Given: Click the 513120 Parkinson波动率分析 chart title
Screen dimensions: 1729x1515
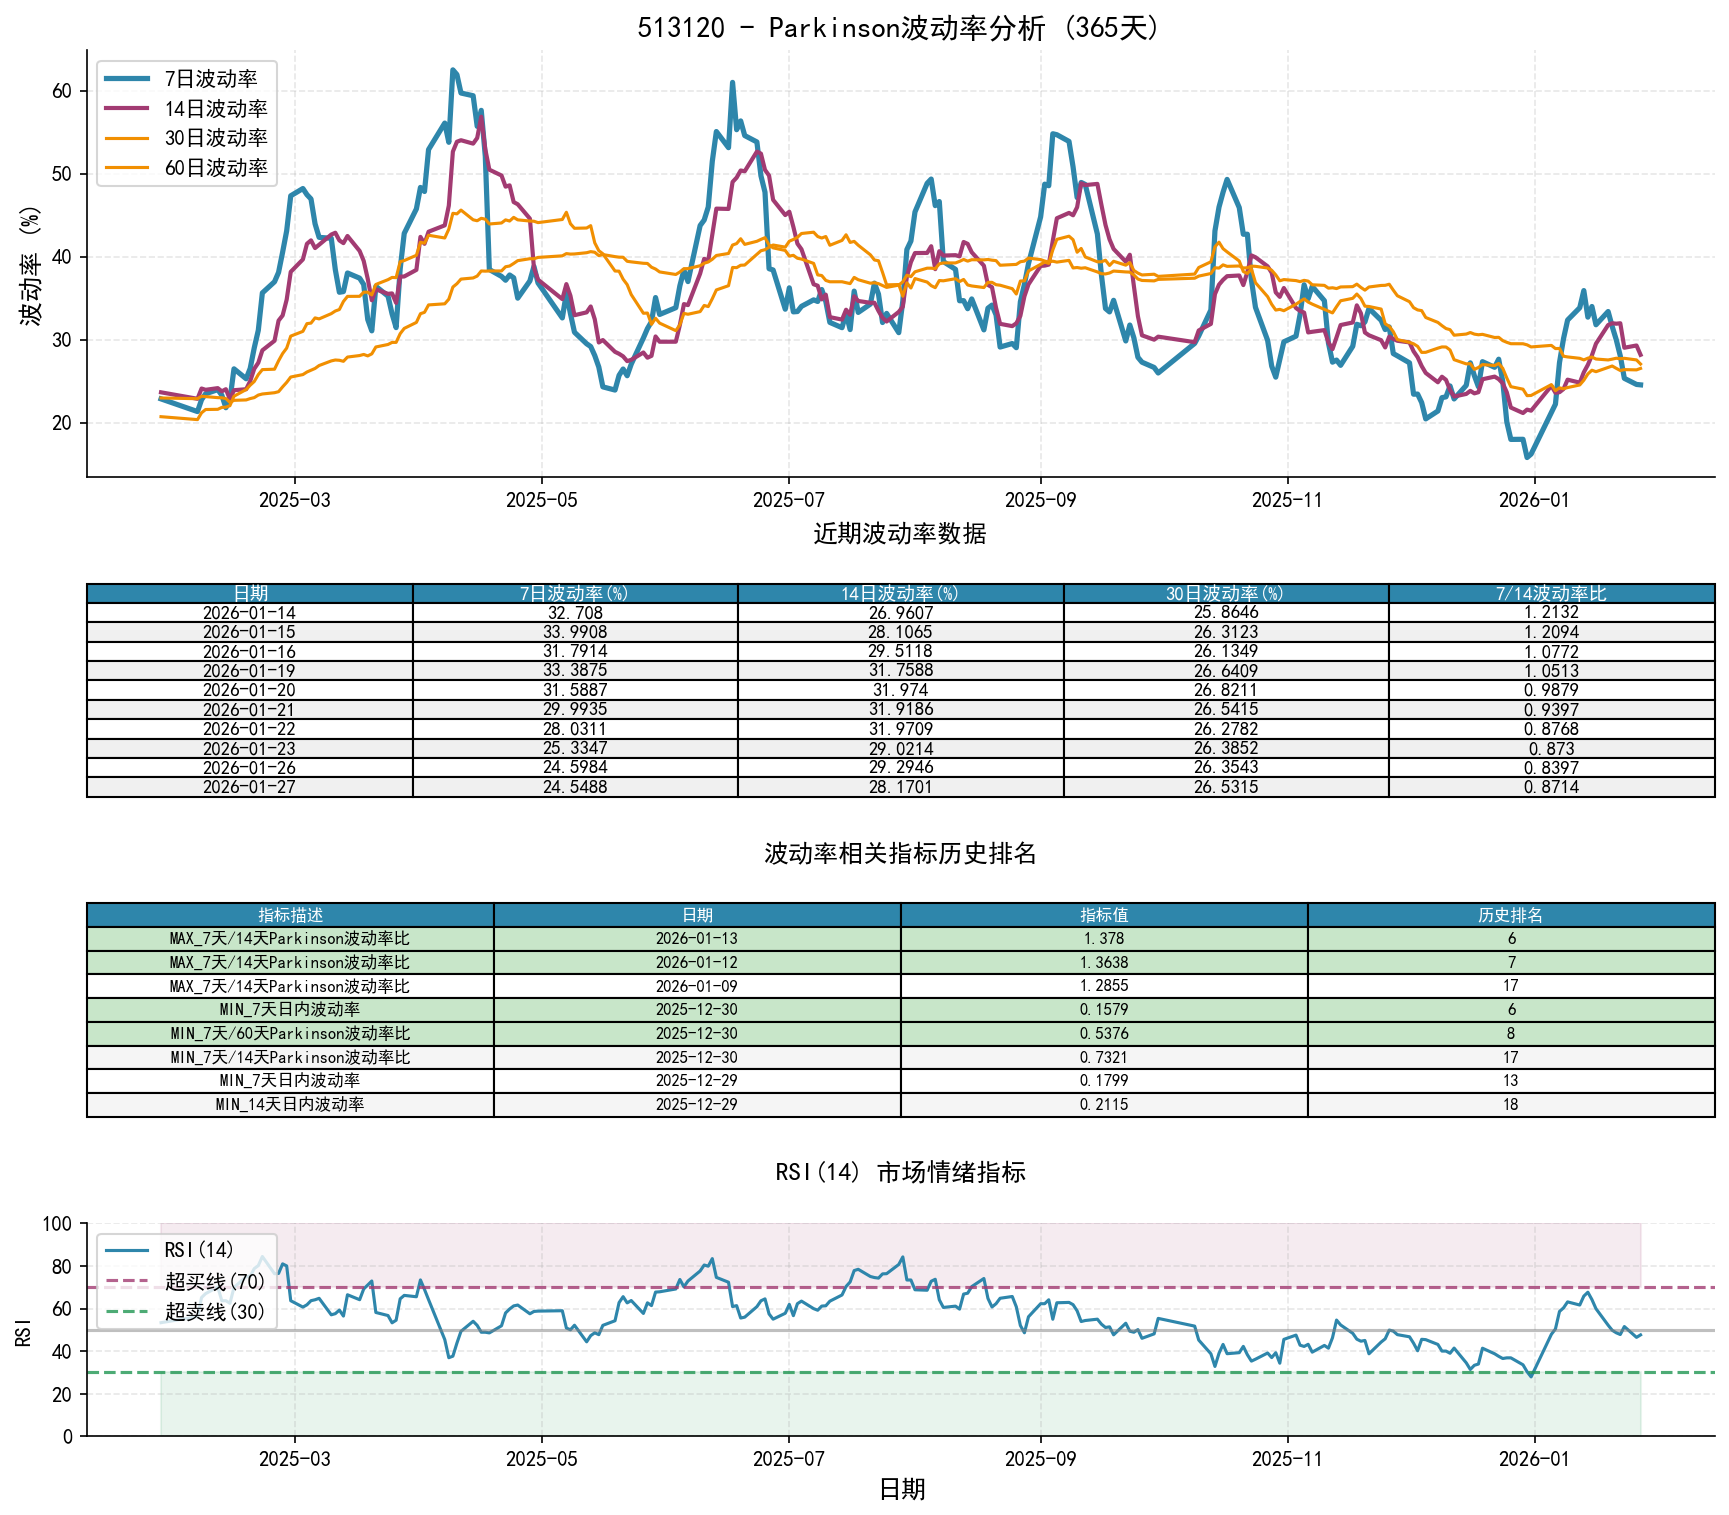Looking at the screenshot, I should tap(900, 27).
